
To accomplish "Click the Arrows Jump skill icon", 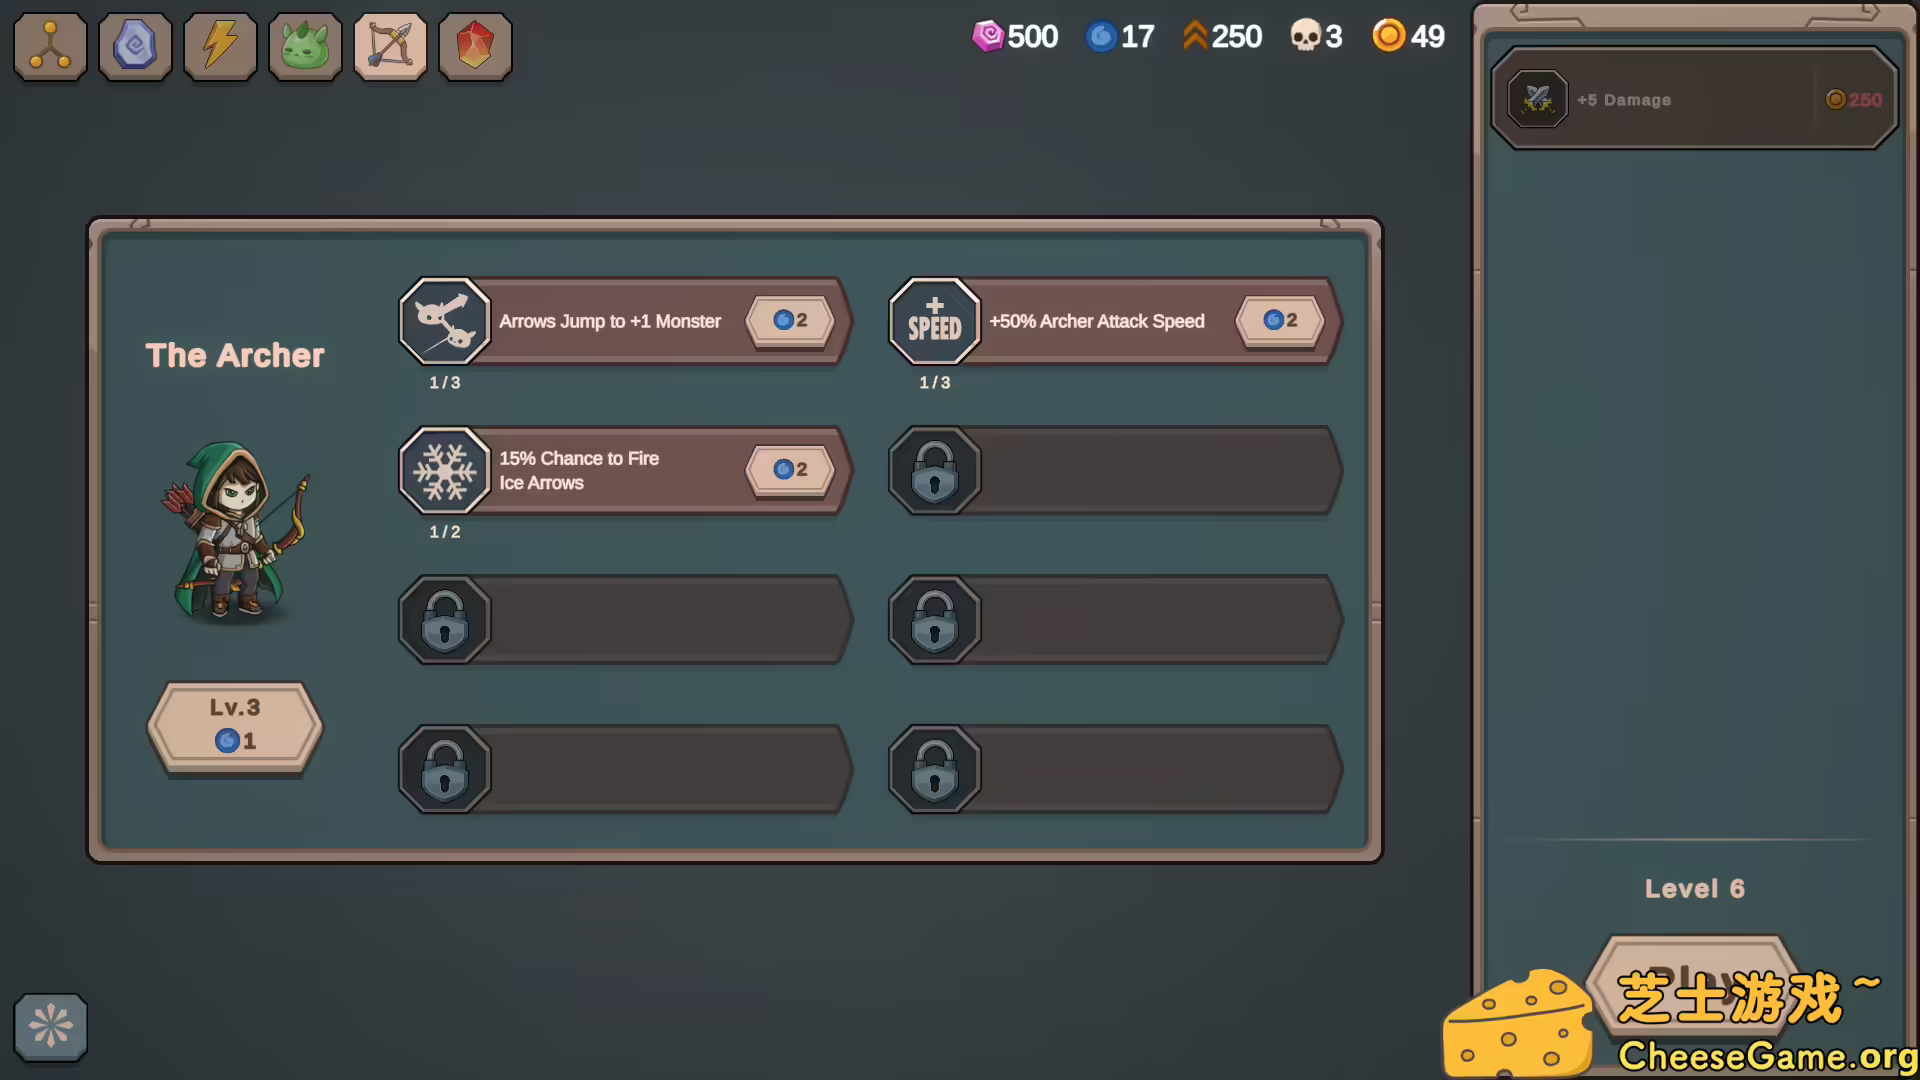I will [445, 321].
